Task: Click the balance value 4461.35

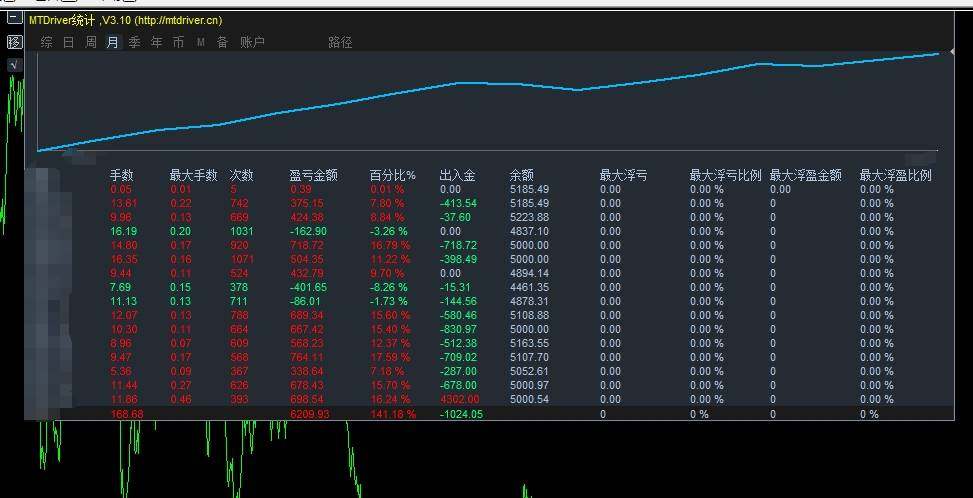Action: tap(529, 287)
